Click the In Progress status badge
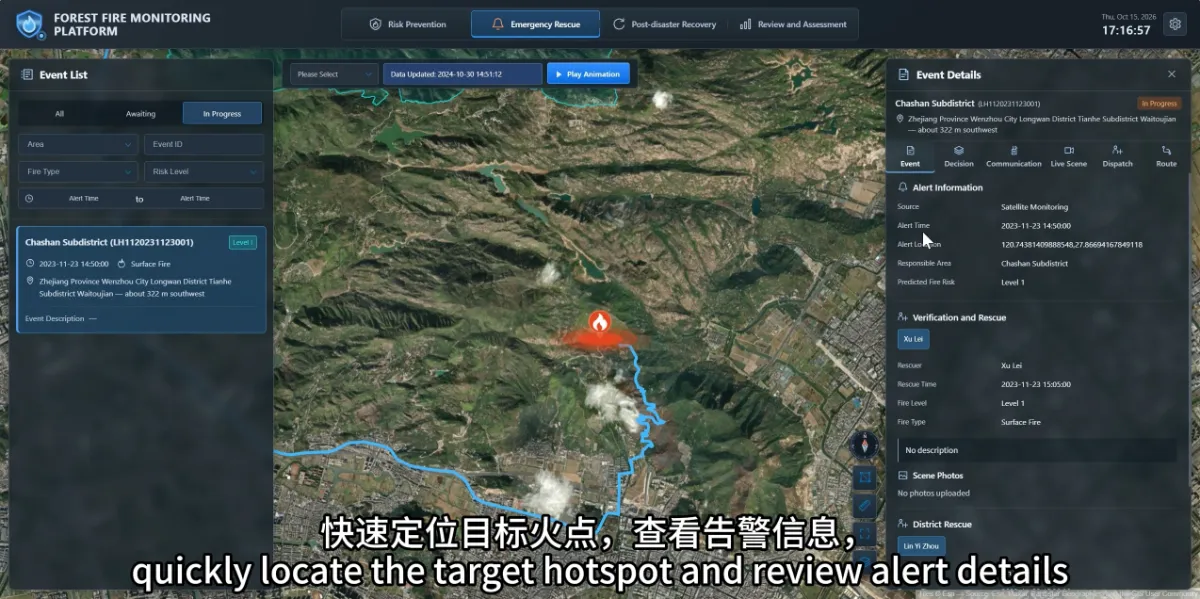This screenshot has width=1200, height=599. pyautogui.click(x=1158, y=103)
